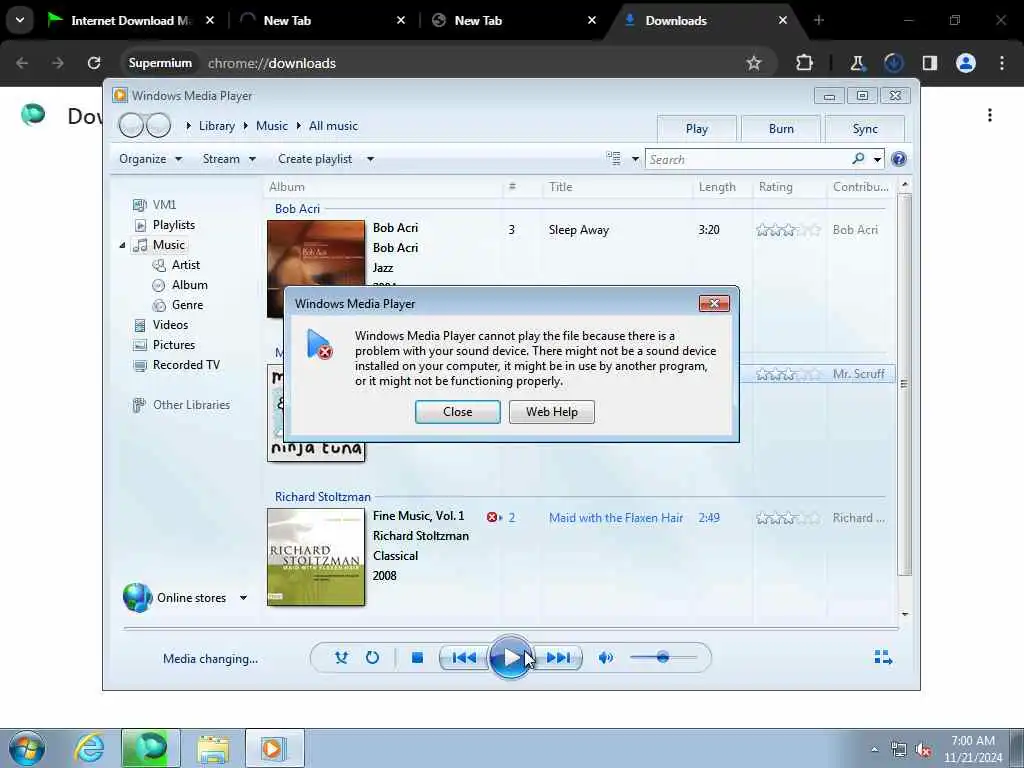Image resolution: width=1024 pixels, height=768 pixels.
Task: Click the Supermium browser taskbar icon
Action: click(151, 748)
